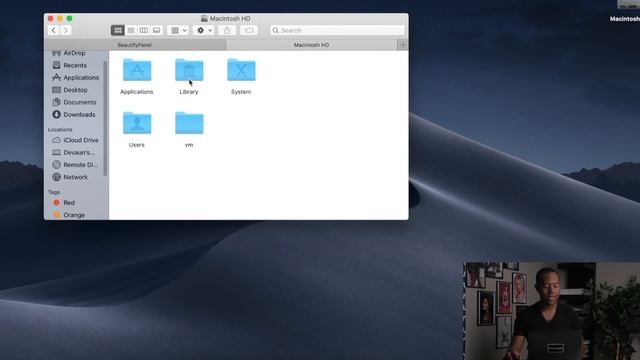Click the Recents clock icon in sidebar
The width and height of the screenshot is (640, 360).
(x=57, y=65)
